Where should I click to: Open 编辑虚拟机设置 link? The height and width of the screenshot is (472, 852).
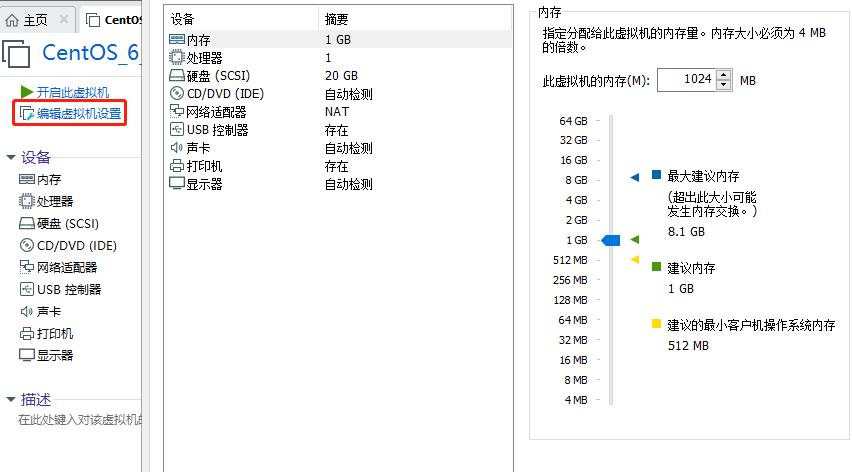[x=79, y=114]
